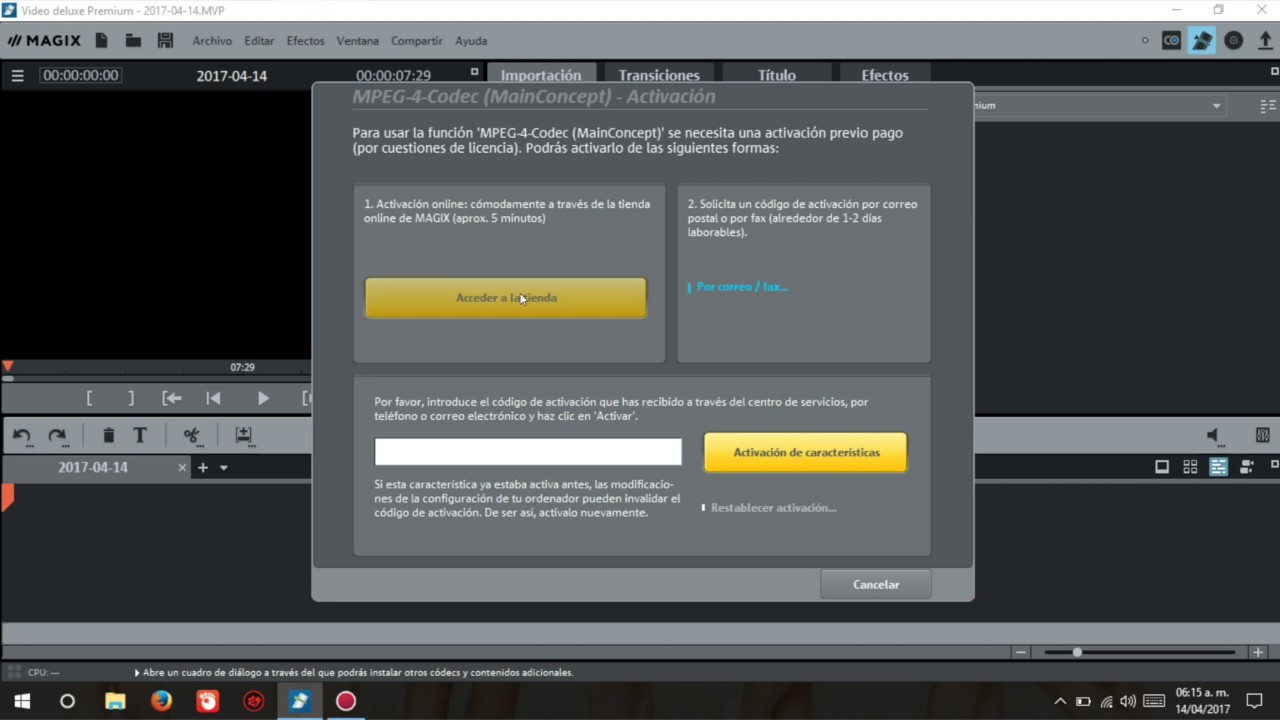The width and height of the screenshot is (1280, 720).
Task: Redo the last undone action
Action: (57, 436)
